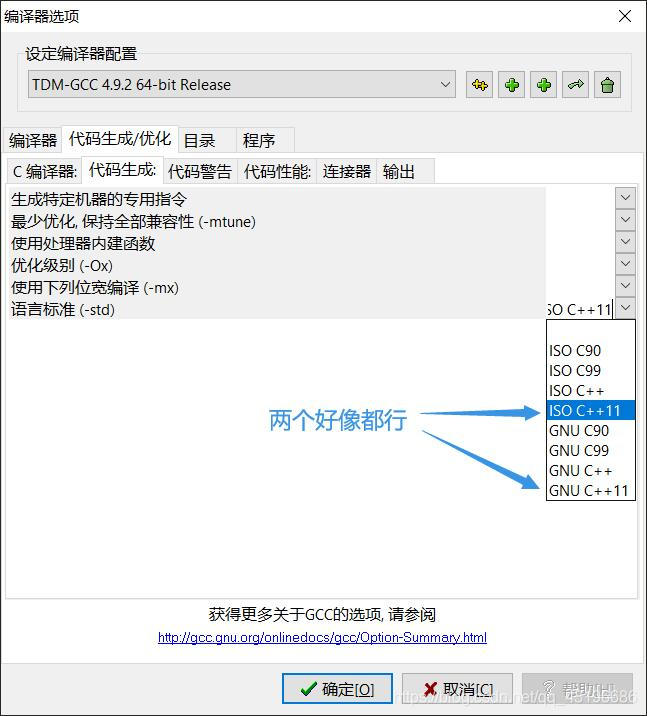This screenshot has height=716, width=647.
Task: Open the 代码警告 sub-tab
Action: tap(200, 172)
